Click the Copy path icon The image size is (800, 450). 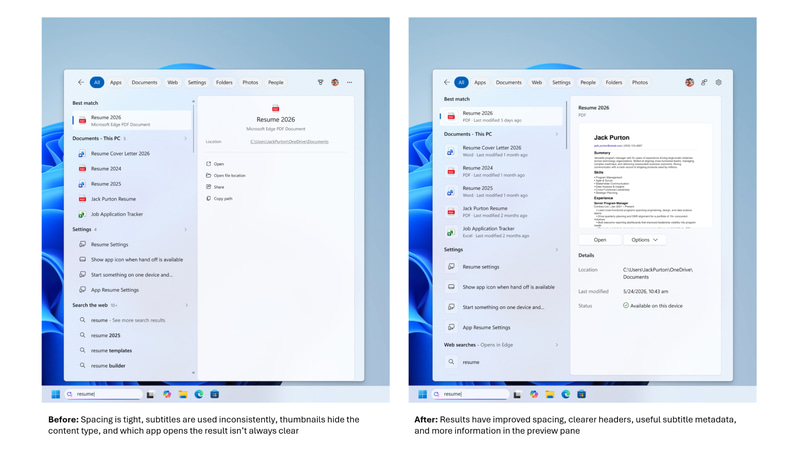tap(208, 198)
